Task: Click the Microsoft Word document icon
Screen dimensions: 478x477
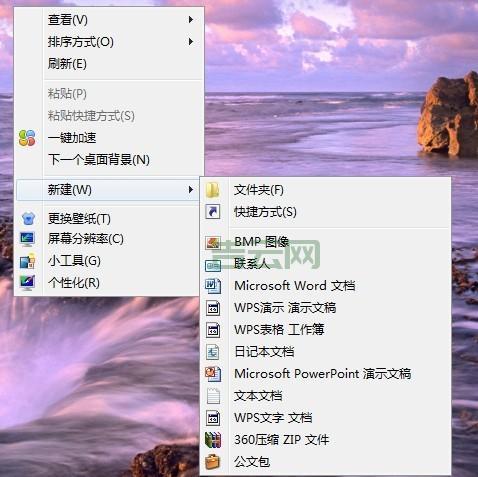Action: (x=213, y=286)
